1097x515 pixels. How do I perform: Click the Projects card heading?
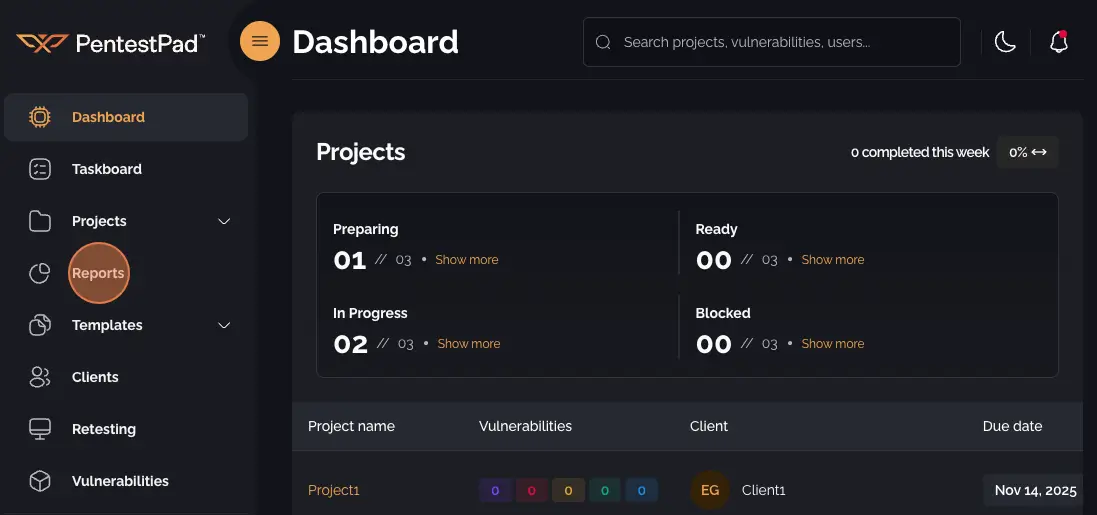pyautogui.click(x=361, y=152)
